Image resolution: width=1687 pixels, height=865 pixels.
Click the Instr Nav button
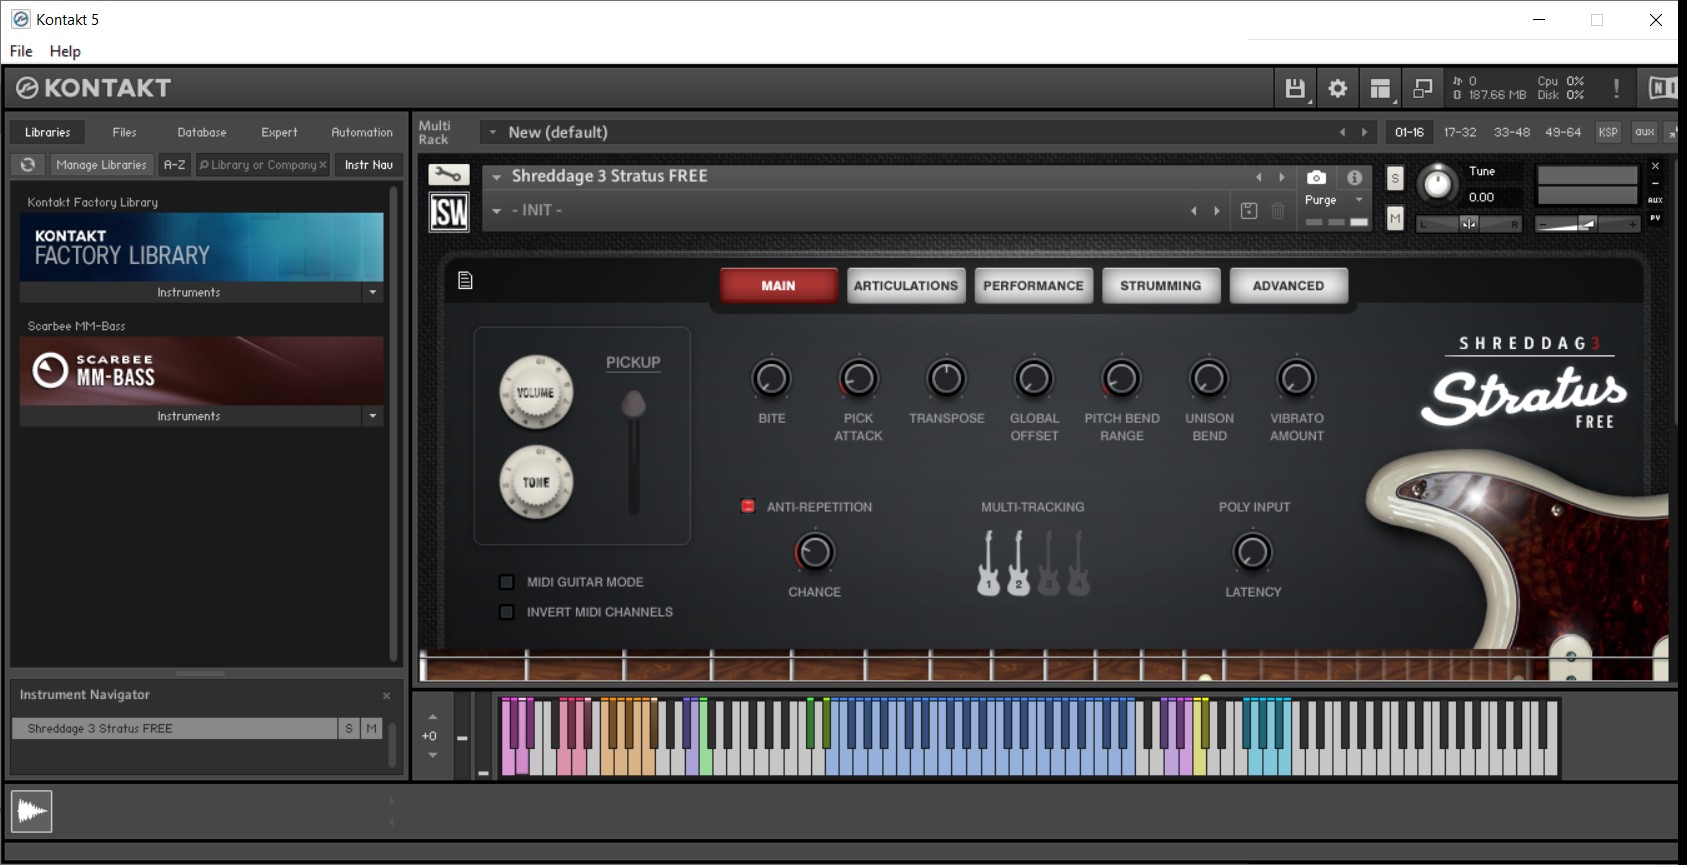pos(368,165)
